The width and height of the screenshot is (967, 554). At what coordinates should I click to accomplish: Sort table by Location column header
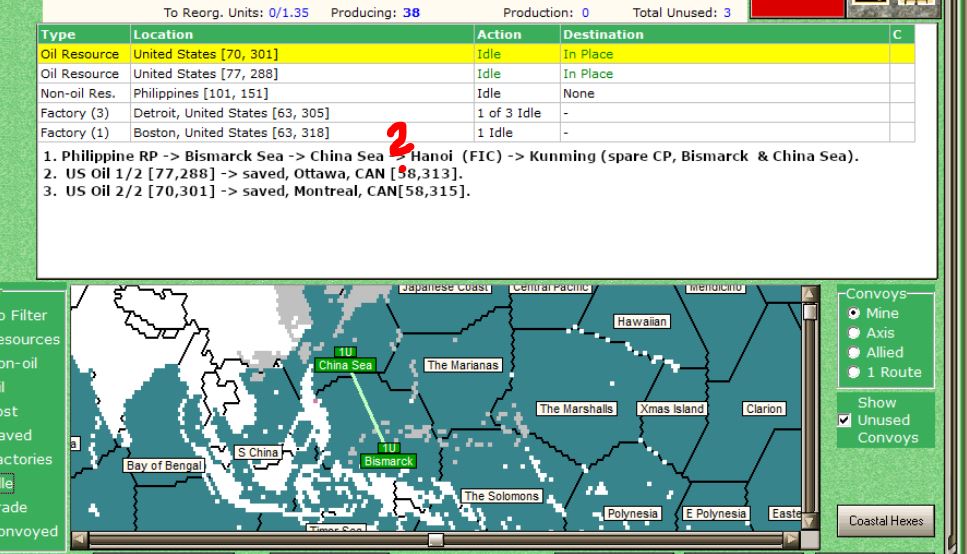(x=302, y=35)
